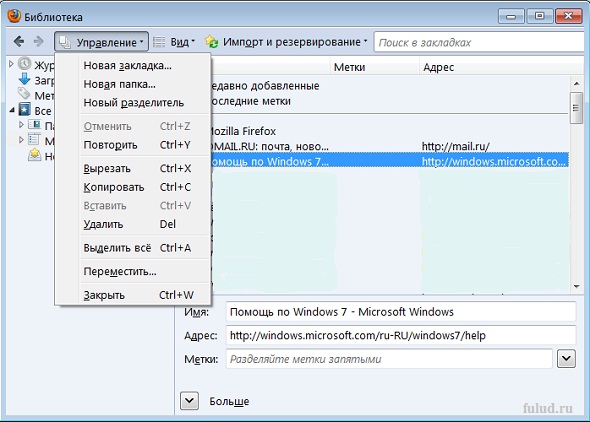Open the Управление dropdown button

coord(101,42)
